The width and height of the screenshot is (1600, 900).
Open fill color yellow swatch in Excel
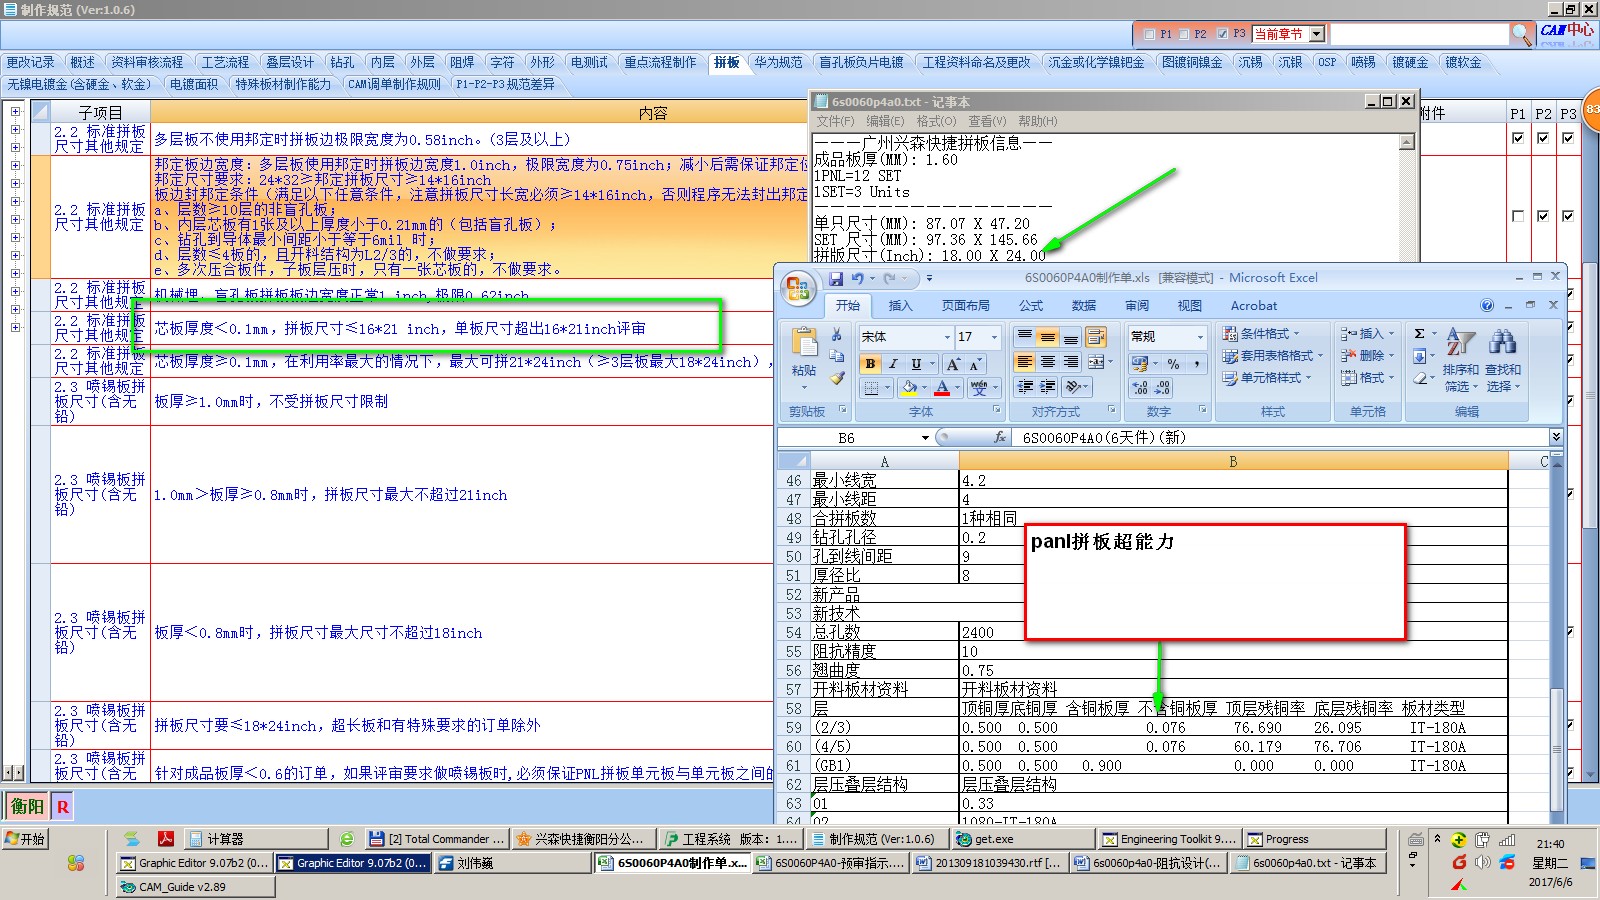(909, 387)
